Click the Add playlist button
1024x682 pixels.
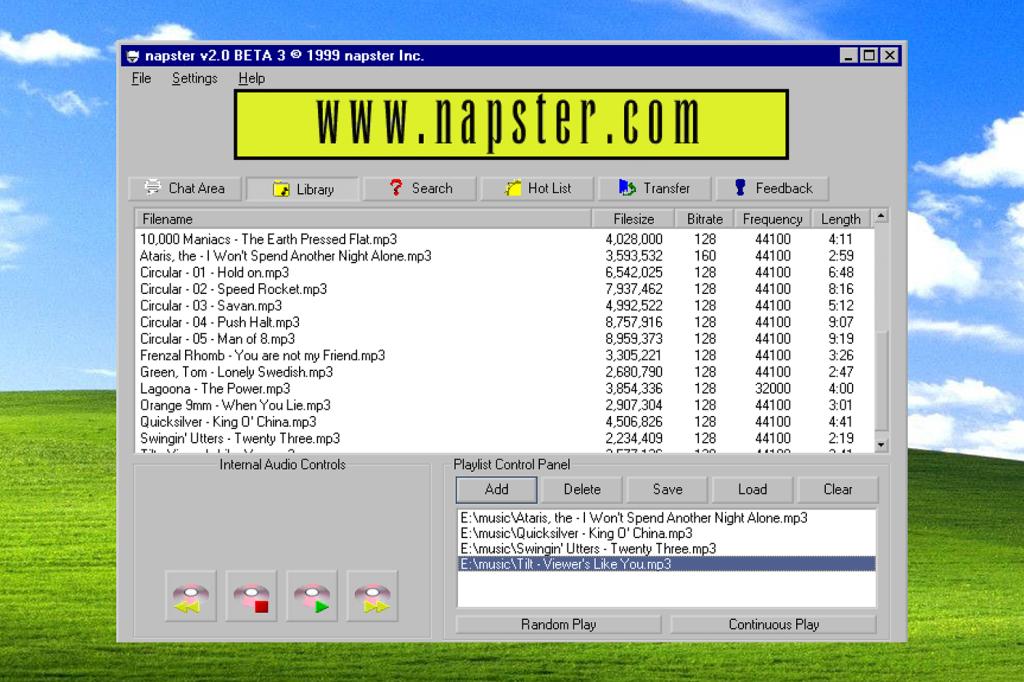(x=496, y=489)
